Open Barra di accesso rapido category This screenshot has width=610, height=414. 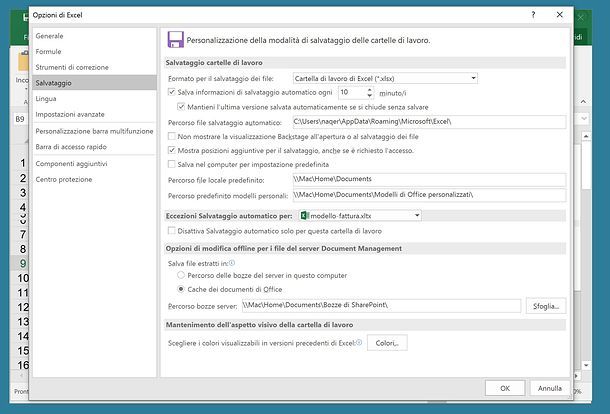[95, 147]
